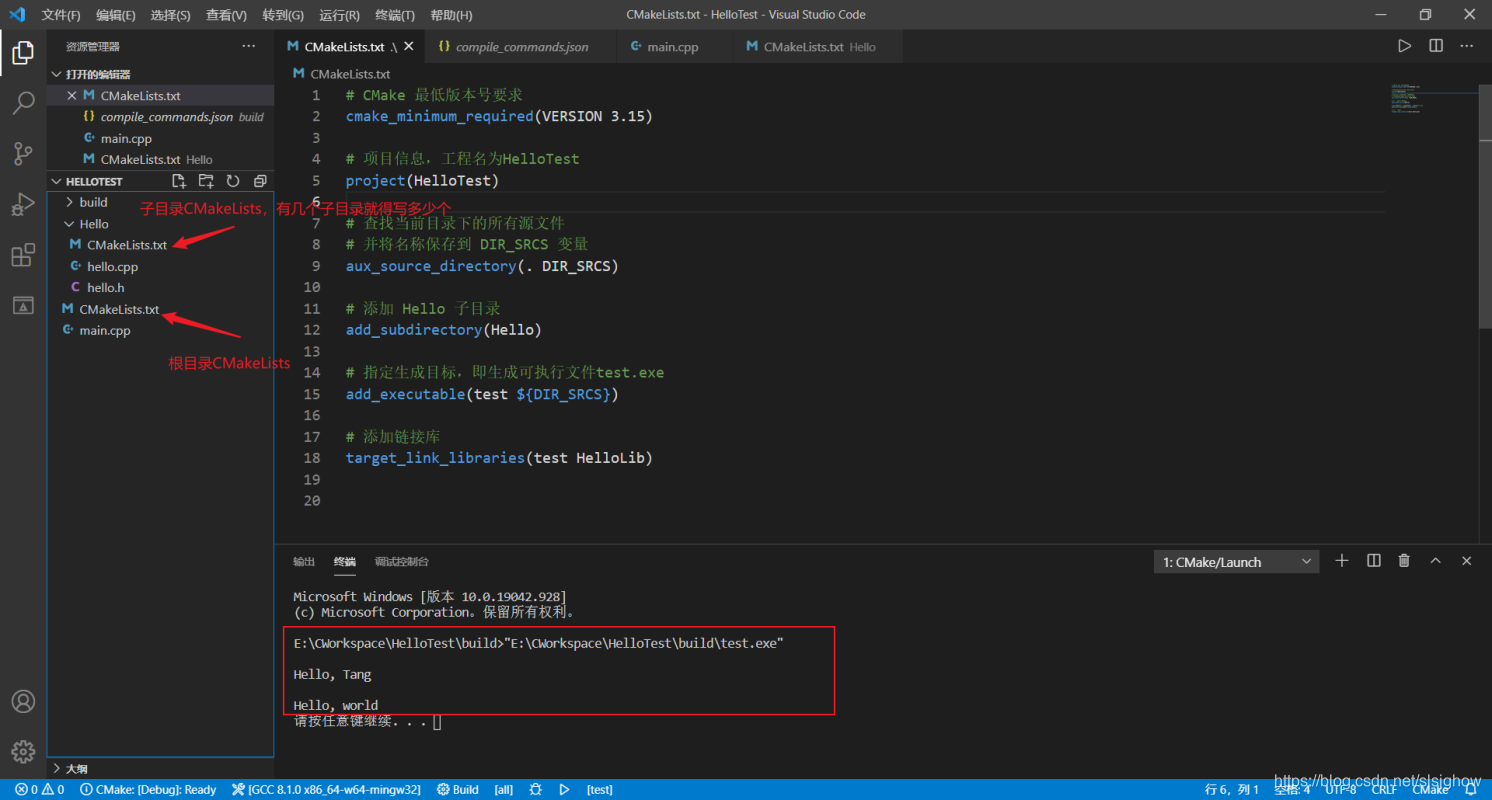Screen dimensions: 1492x800
Task: Launch the target with status bar play icon
Action: [564, 789]
